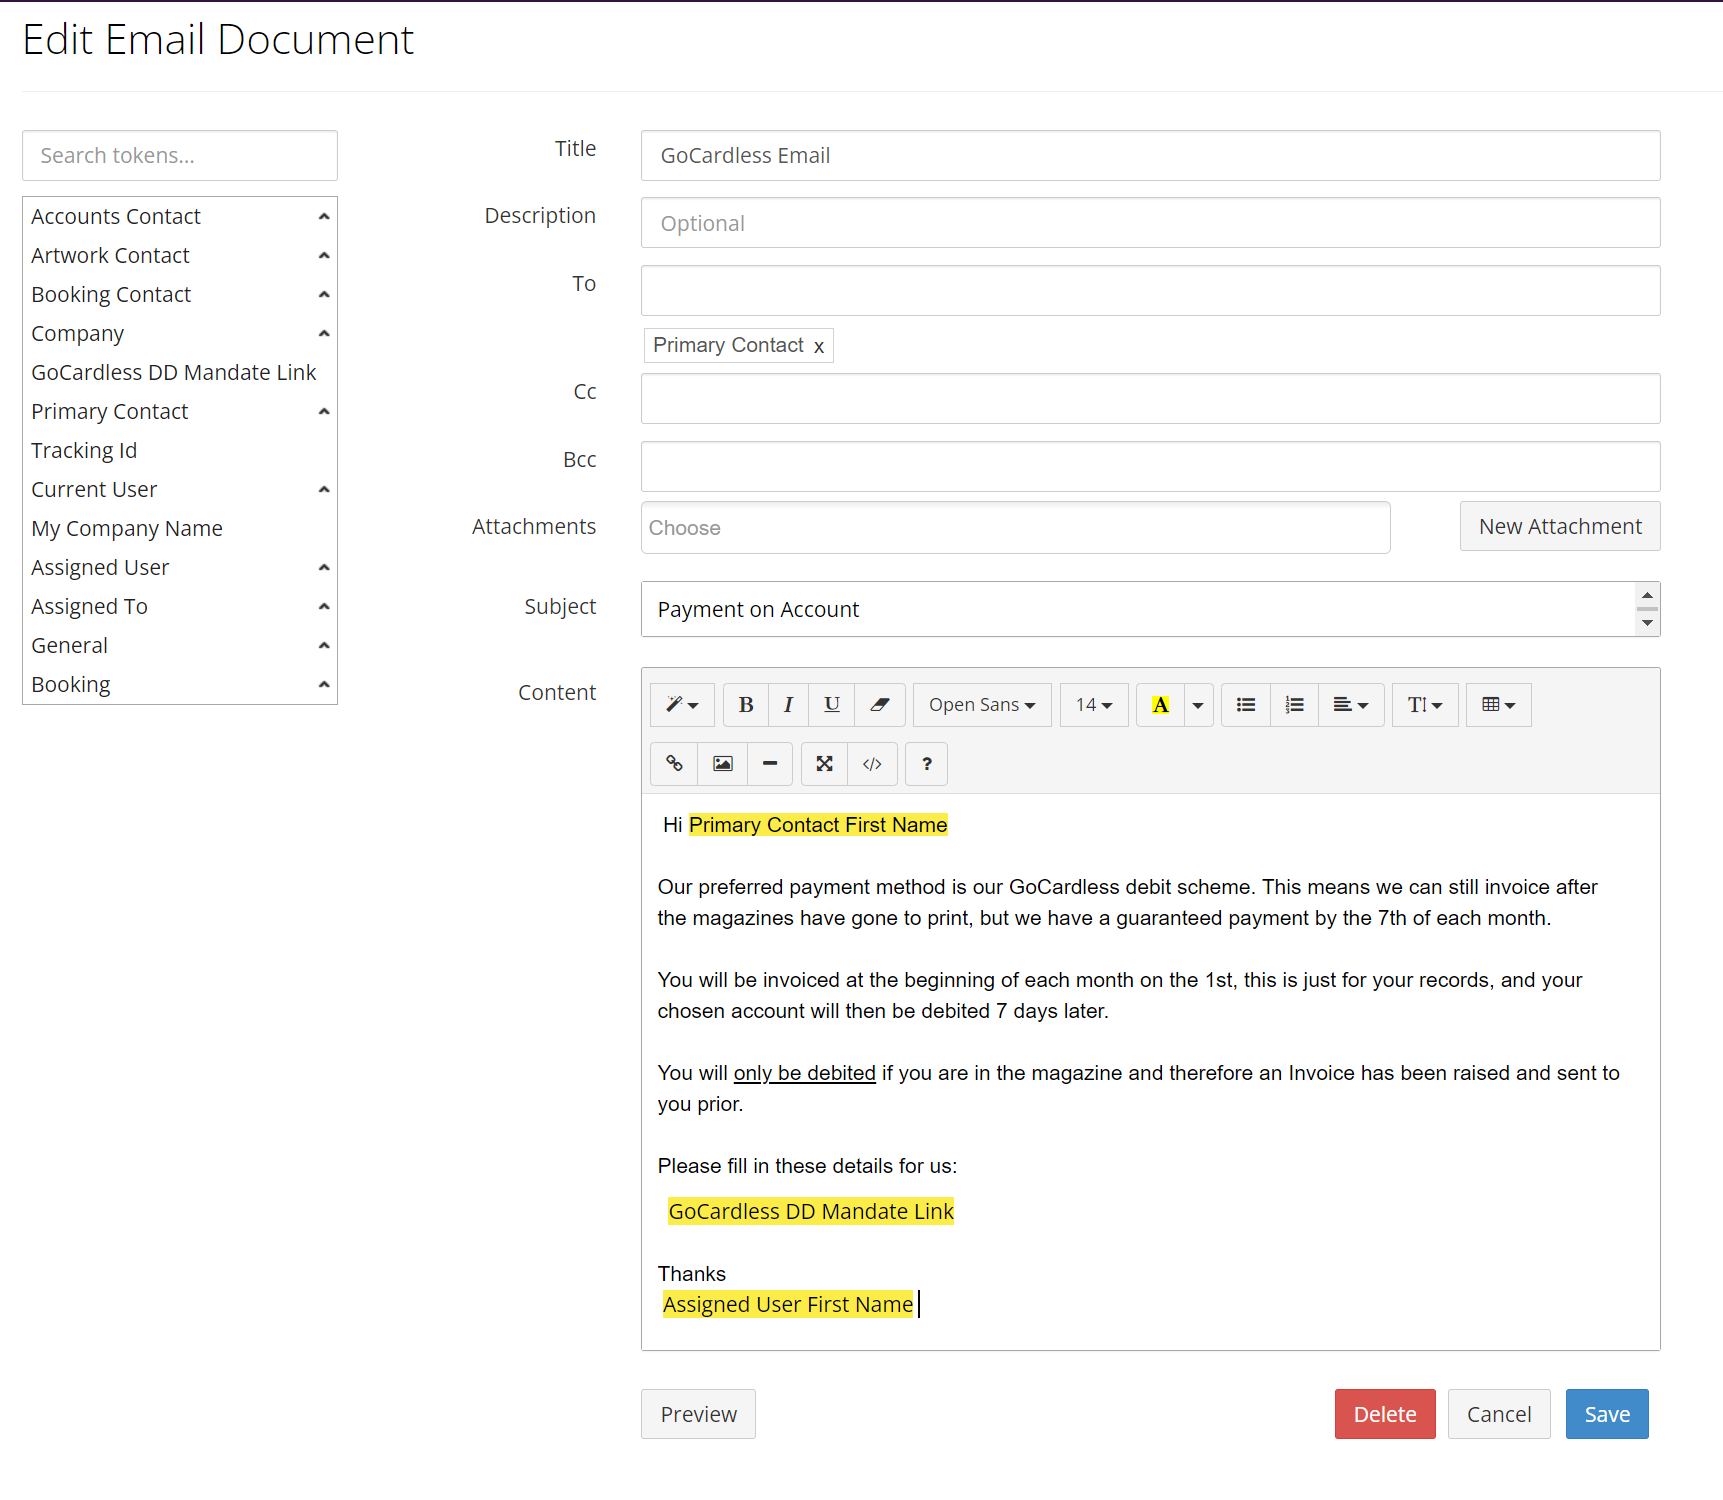Click the eraser remove font style icon
This screenshot has height=1500, width=1723.
pyautogui.click(x=880, y=705)
